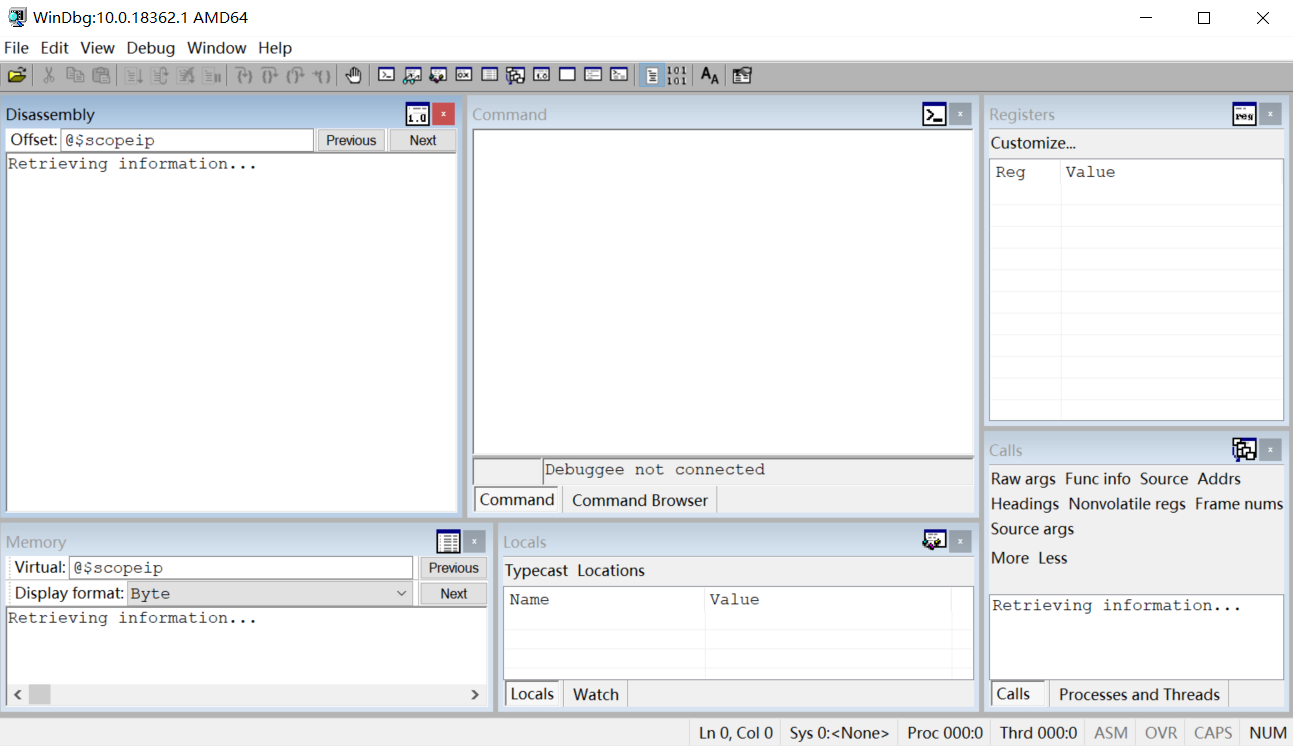Switch to Processes and Threads tab
Image resolution: width=1293 pixels, height=746 pixels.
pyautogui.click(x=1139, y=694)
